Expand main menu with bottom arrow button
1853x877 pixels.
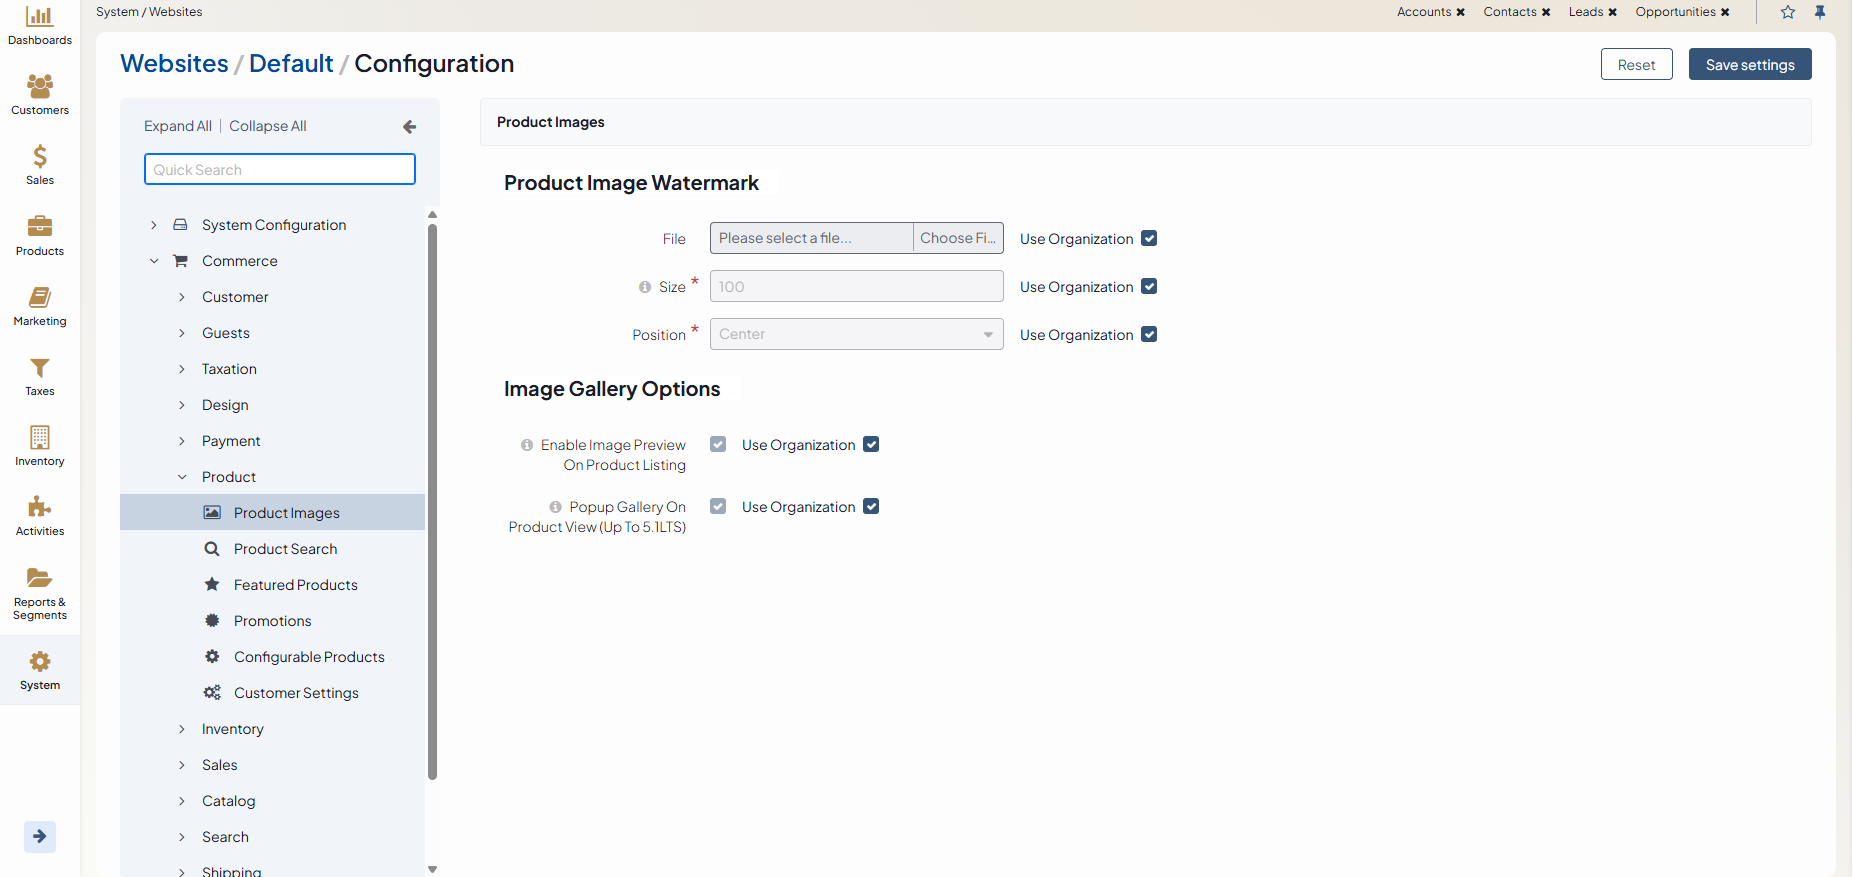click(x=40, y=836)
